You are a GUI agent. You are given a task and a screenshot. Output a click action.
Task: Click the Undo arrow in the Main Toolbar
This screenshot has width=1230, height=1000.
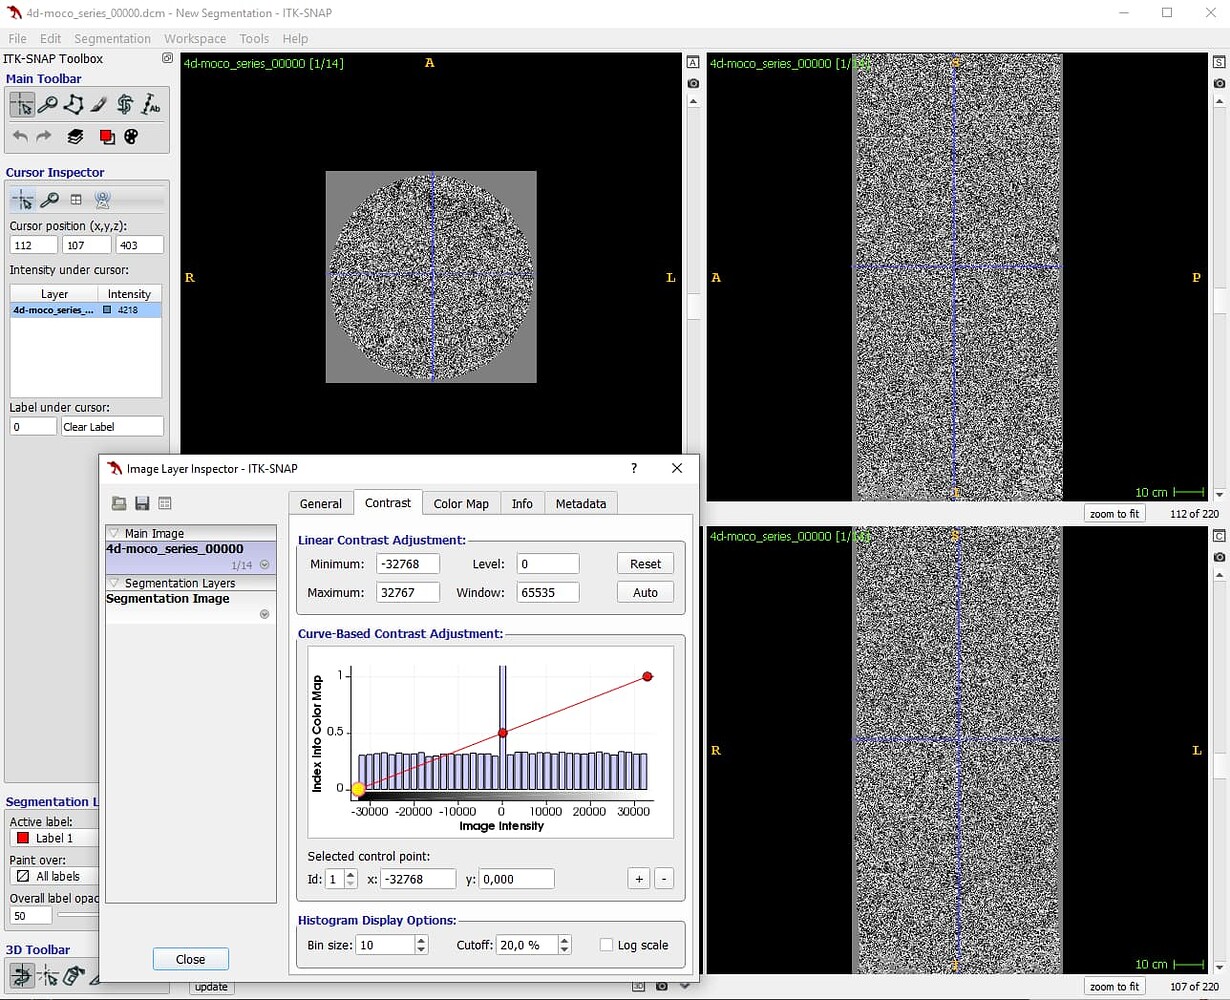click(20, 137)
